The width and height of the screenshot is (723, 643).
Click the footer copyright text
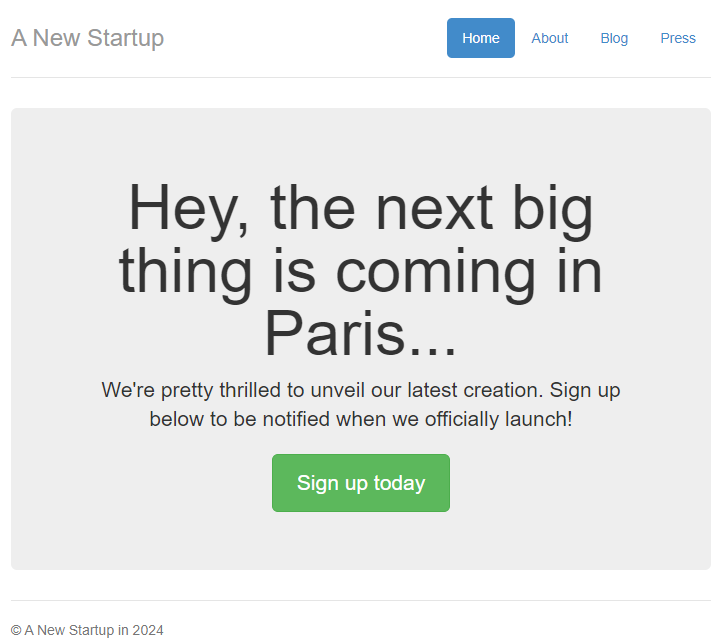pyautogui.click(x=87, y=630)
